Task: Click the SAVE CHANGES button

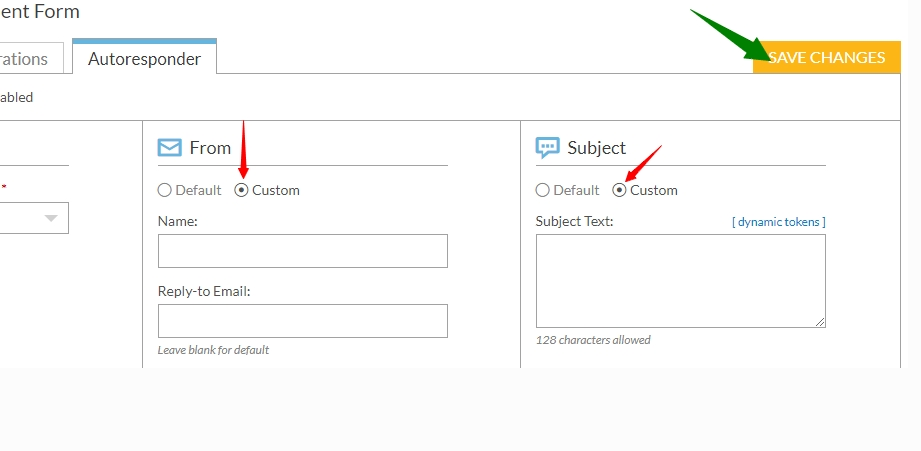Action: click(826, 58)
